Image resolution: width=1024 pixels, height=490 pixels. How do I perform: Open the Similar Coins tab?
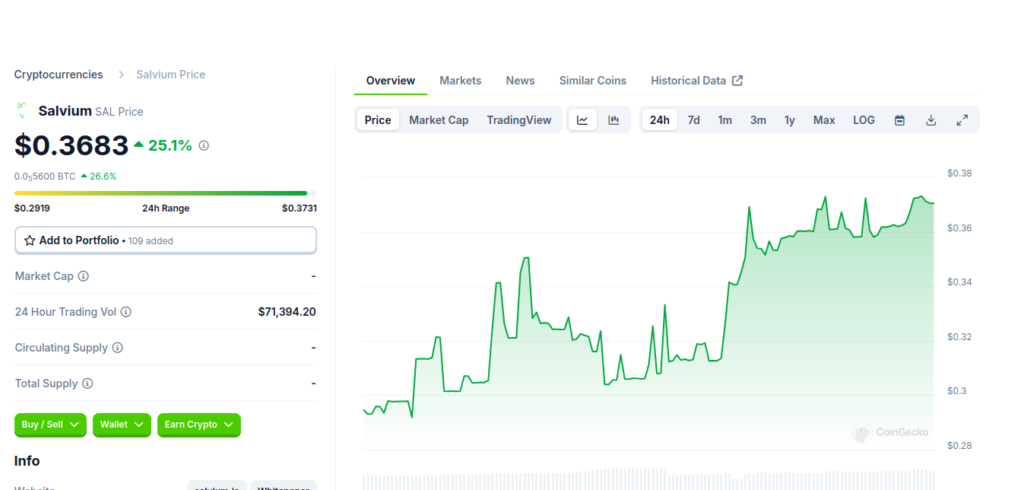[x=593, y=80]
